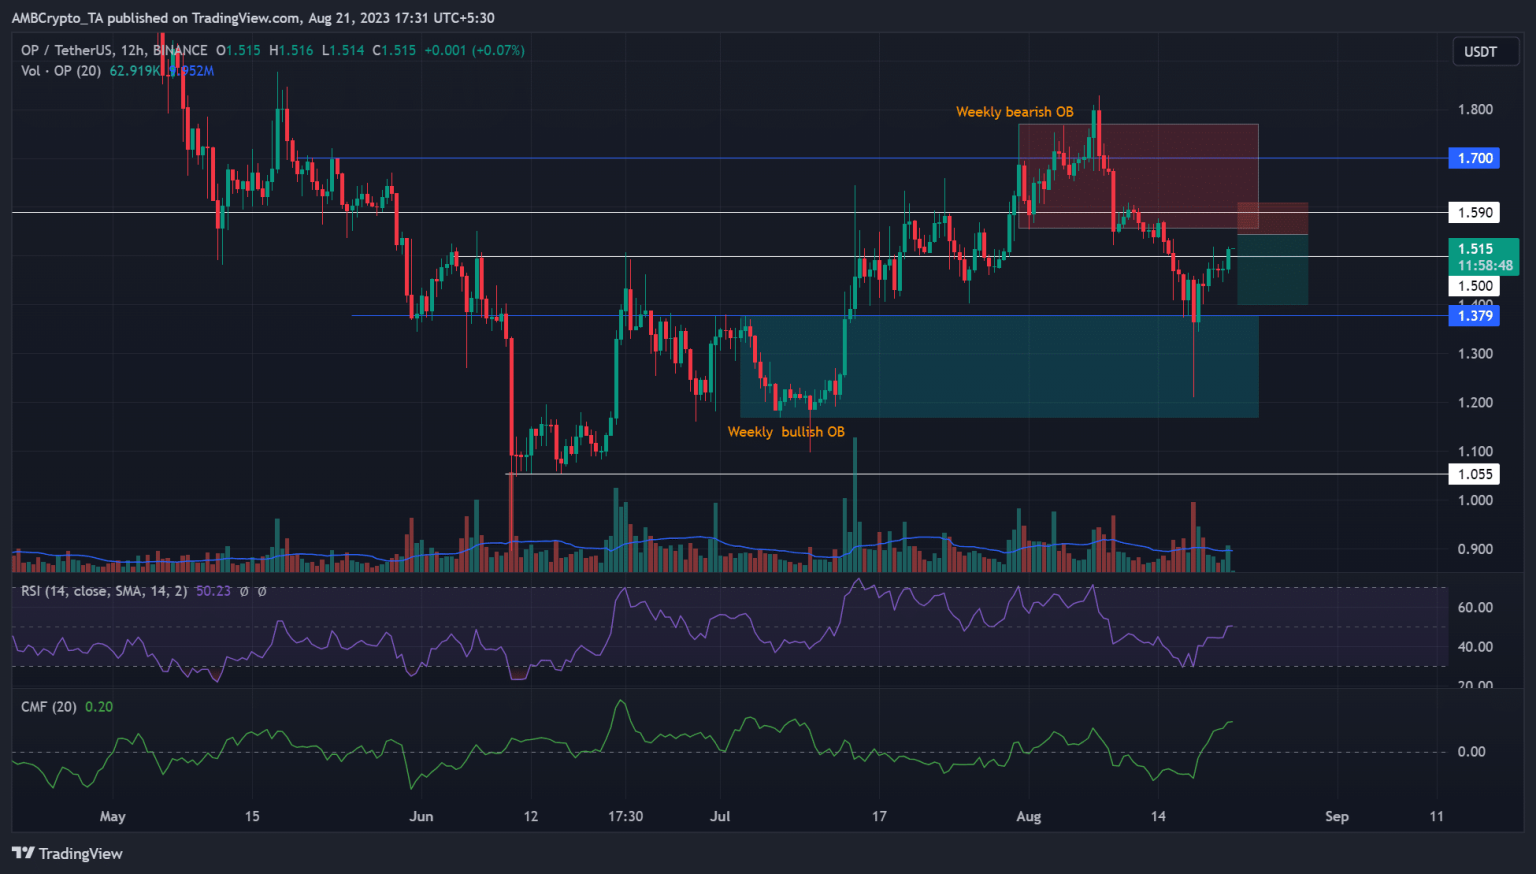Click the Aug label on time axis
This screenshot has height=874, width=1536.
click(x=1028, y=816)
